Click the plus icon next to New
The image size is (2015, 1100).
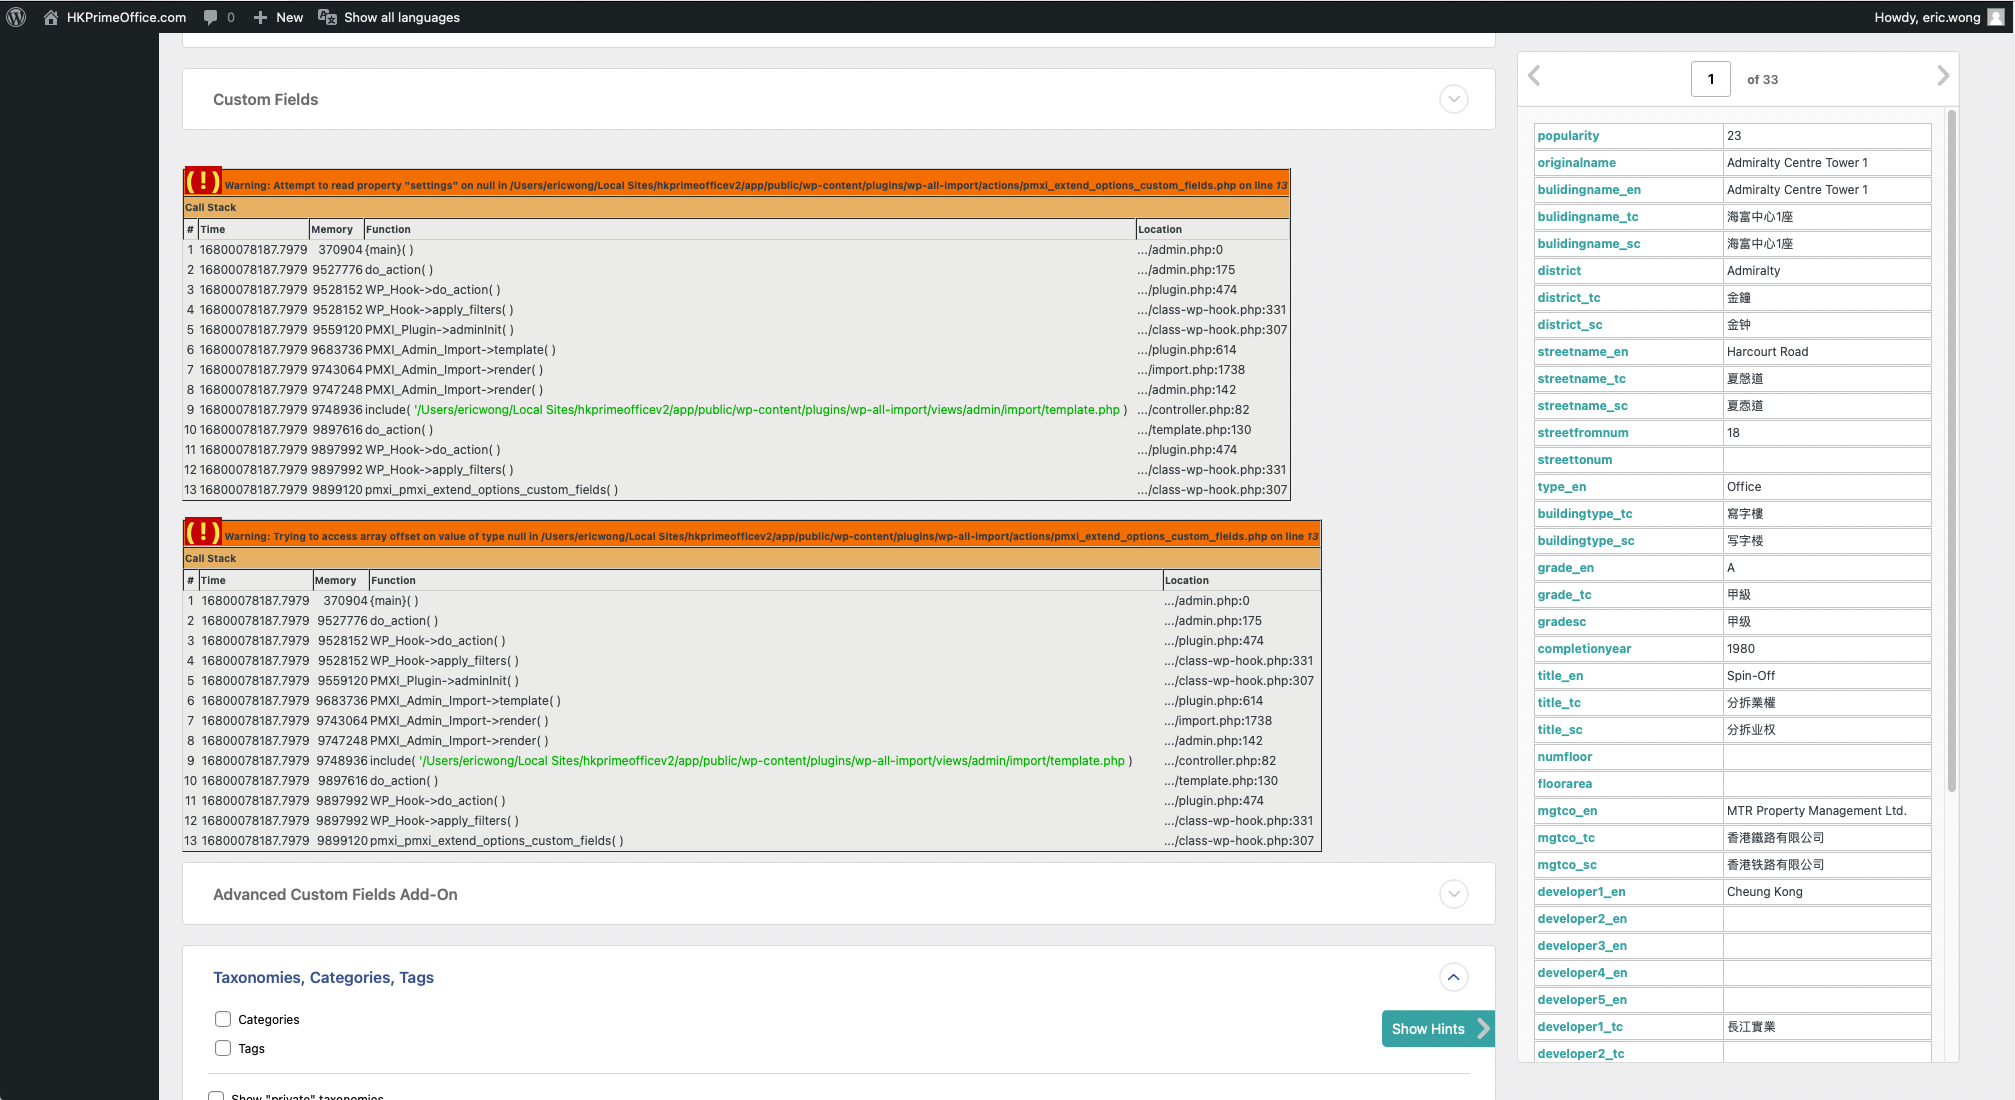point(260,17)
